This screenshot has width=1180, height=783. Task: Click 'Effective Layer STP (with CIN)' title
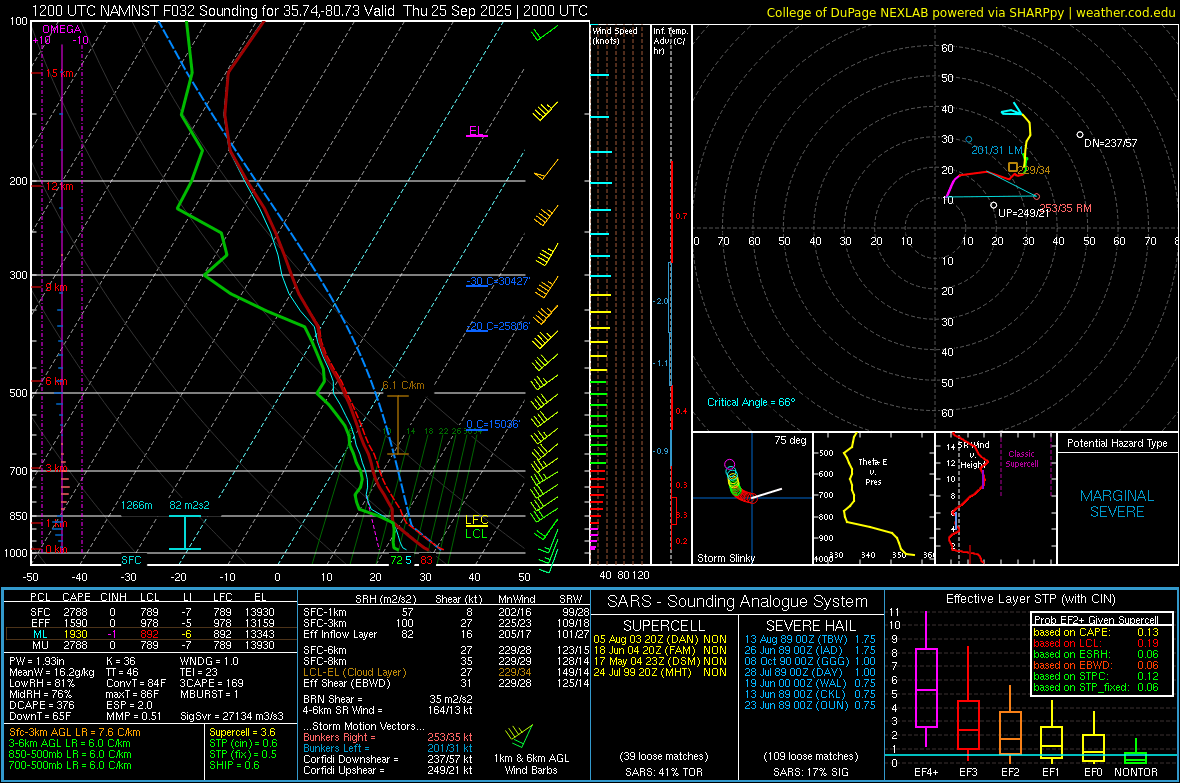(x=1030, y=599)
